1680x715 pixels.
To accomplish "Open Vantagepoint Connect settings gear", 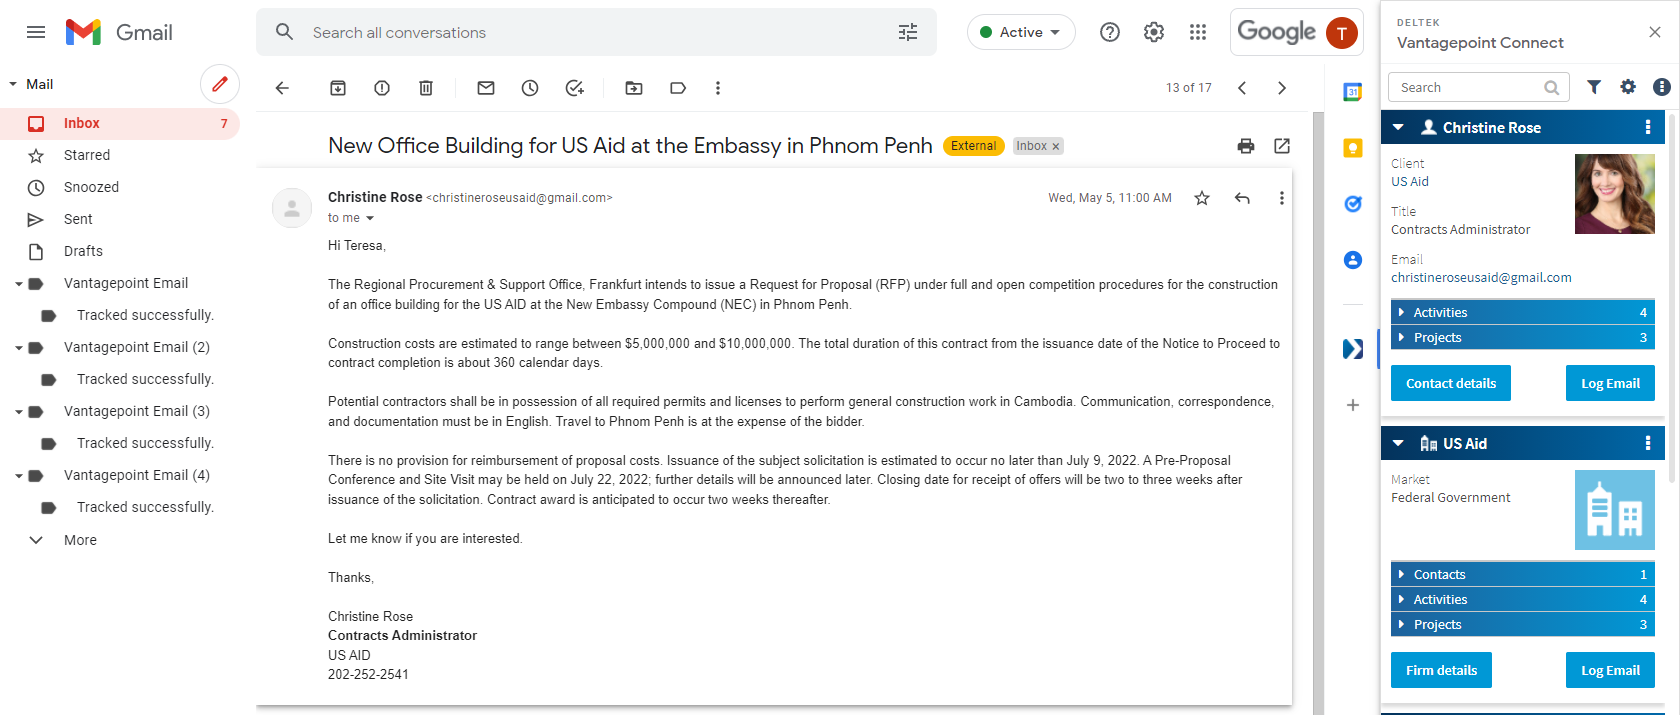I will point(1628,87).
